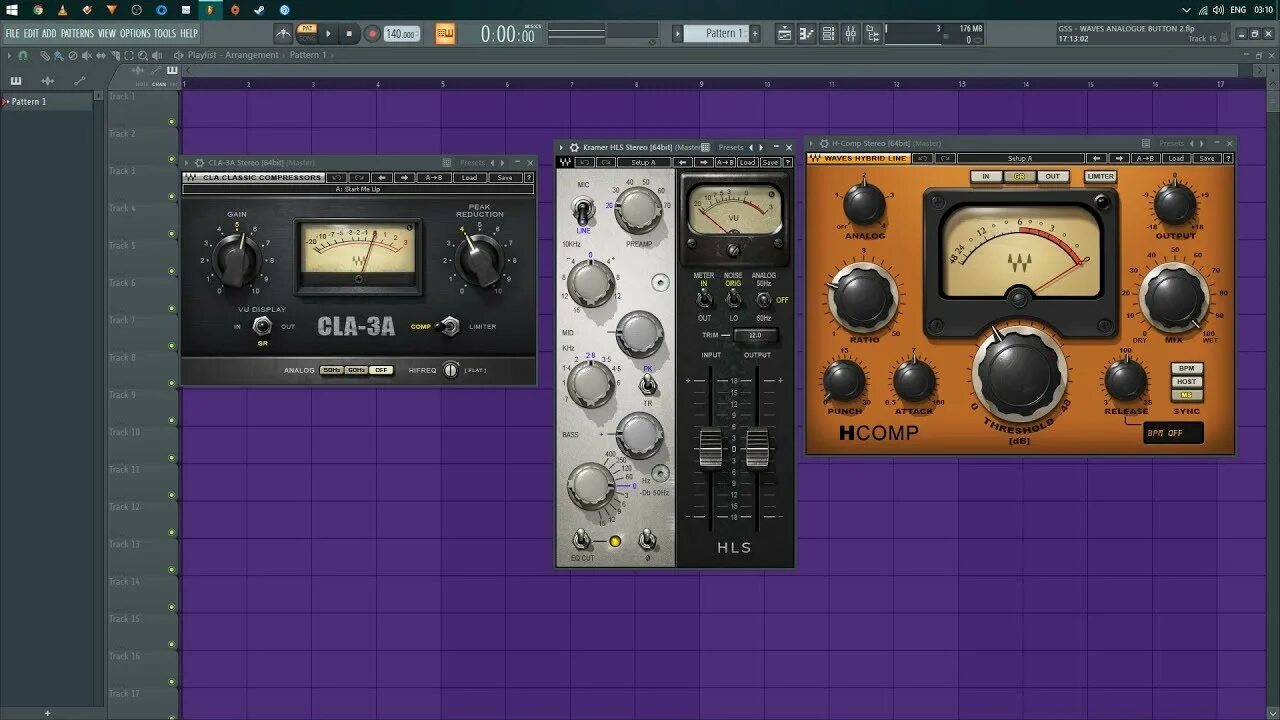Click the CLA-3A plugin settings gear icon
Viewport: 1280px width, 720px height.
point(199,163)
